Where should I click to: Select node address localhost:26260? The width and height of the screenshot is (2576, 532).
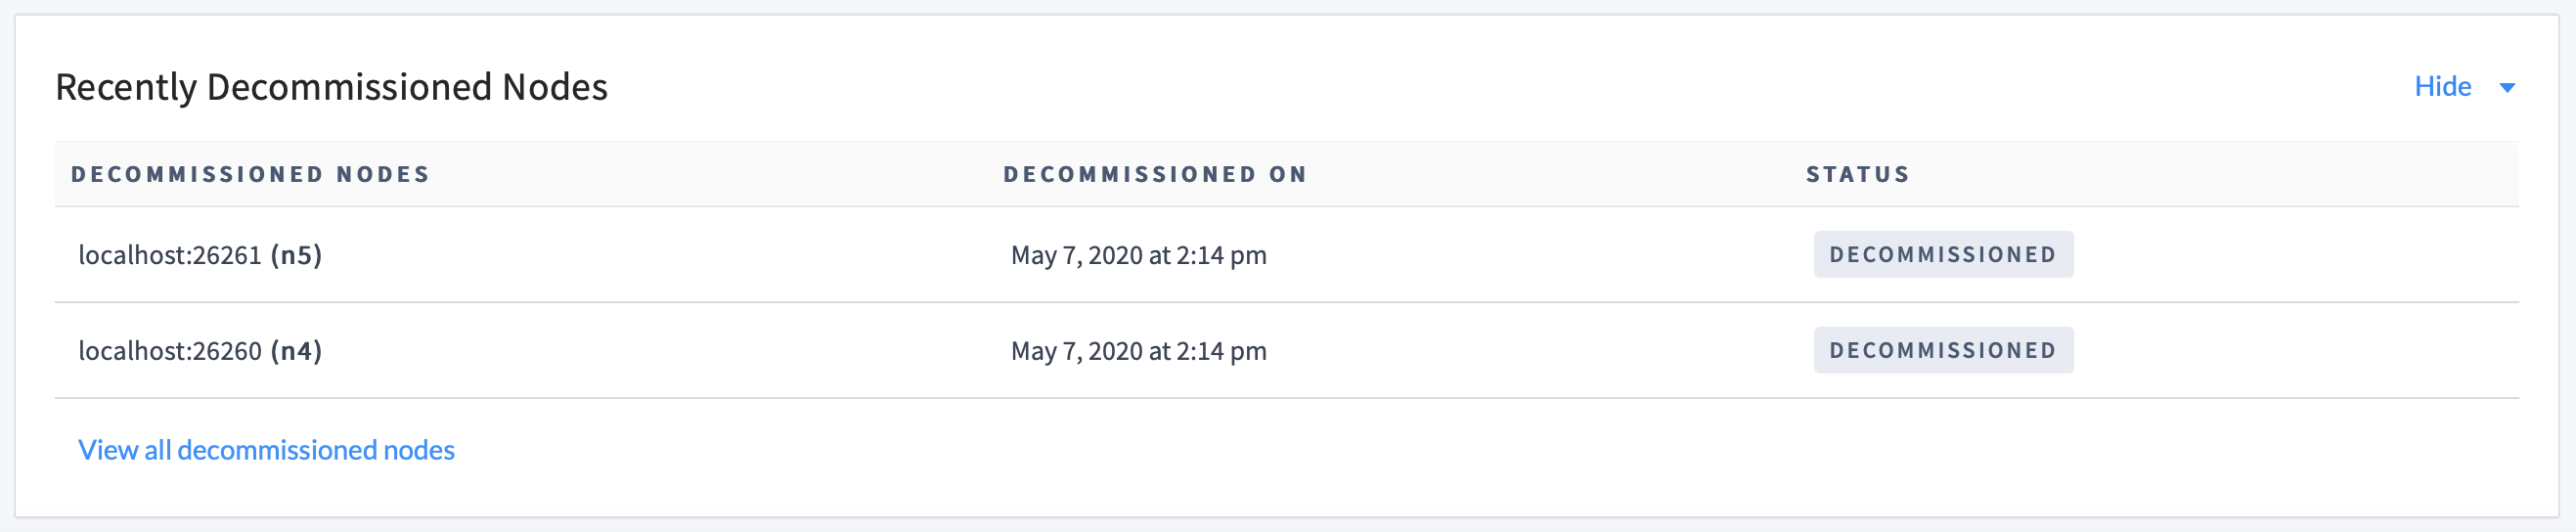click(170, 351)
